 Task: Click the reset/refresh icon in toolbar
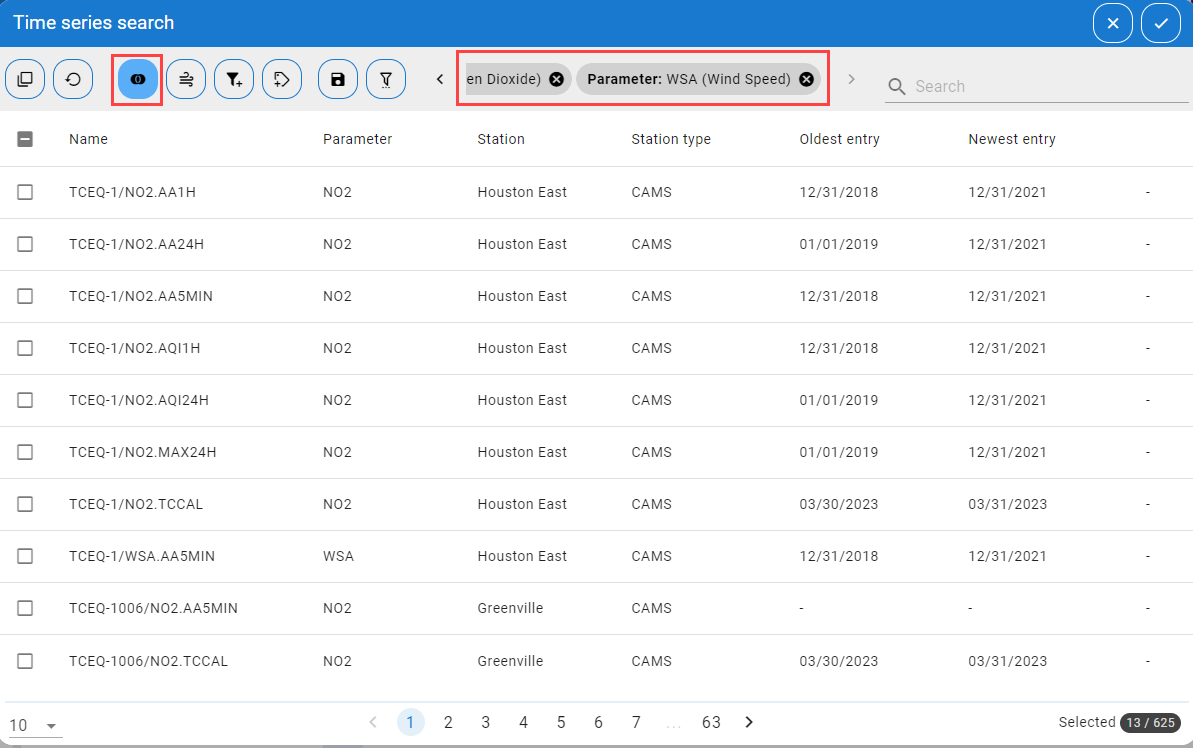tap(73, 79)
